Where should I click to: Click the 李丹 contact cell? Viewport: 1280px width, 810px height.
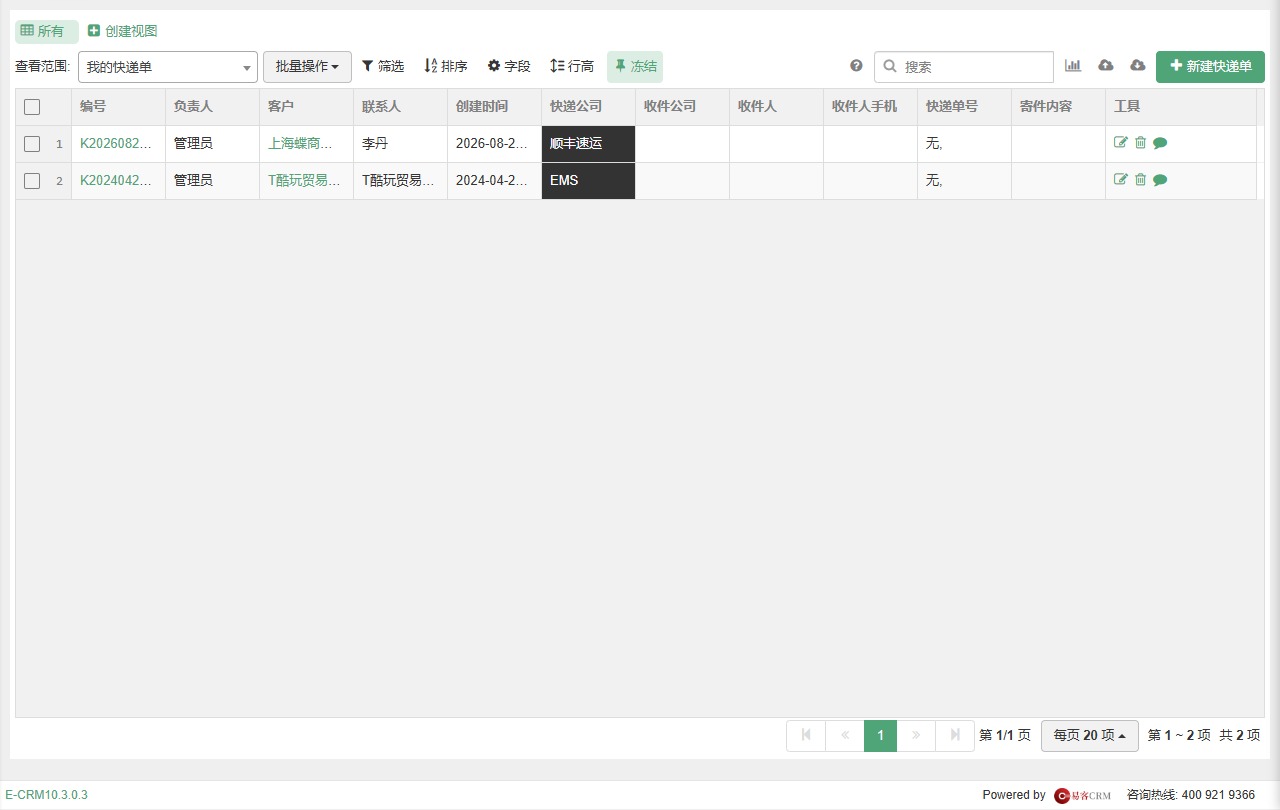(400, 144)
